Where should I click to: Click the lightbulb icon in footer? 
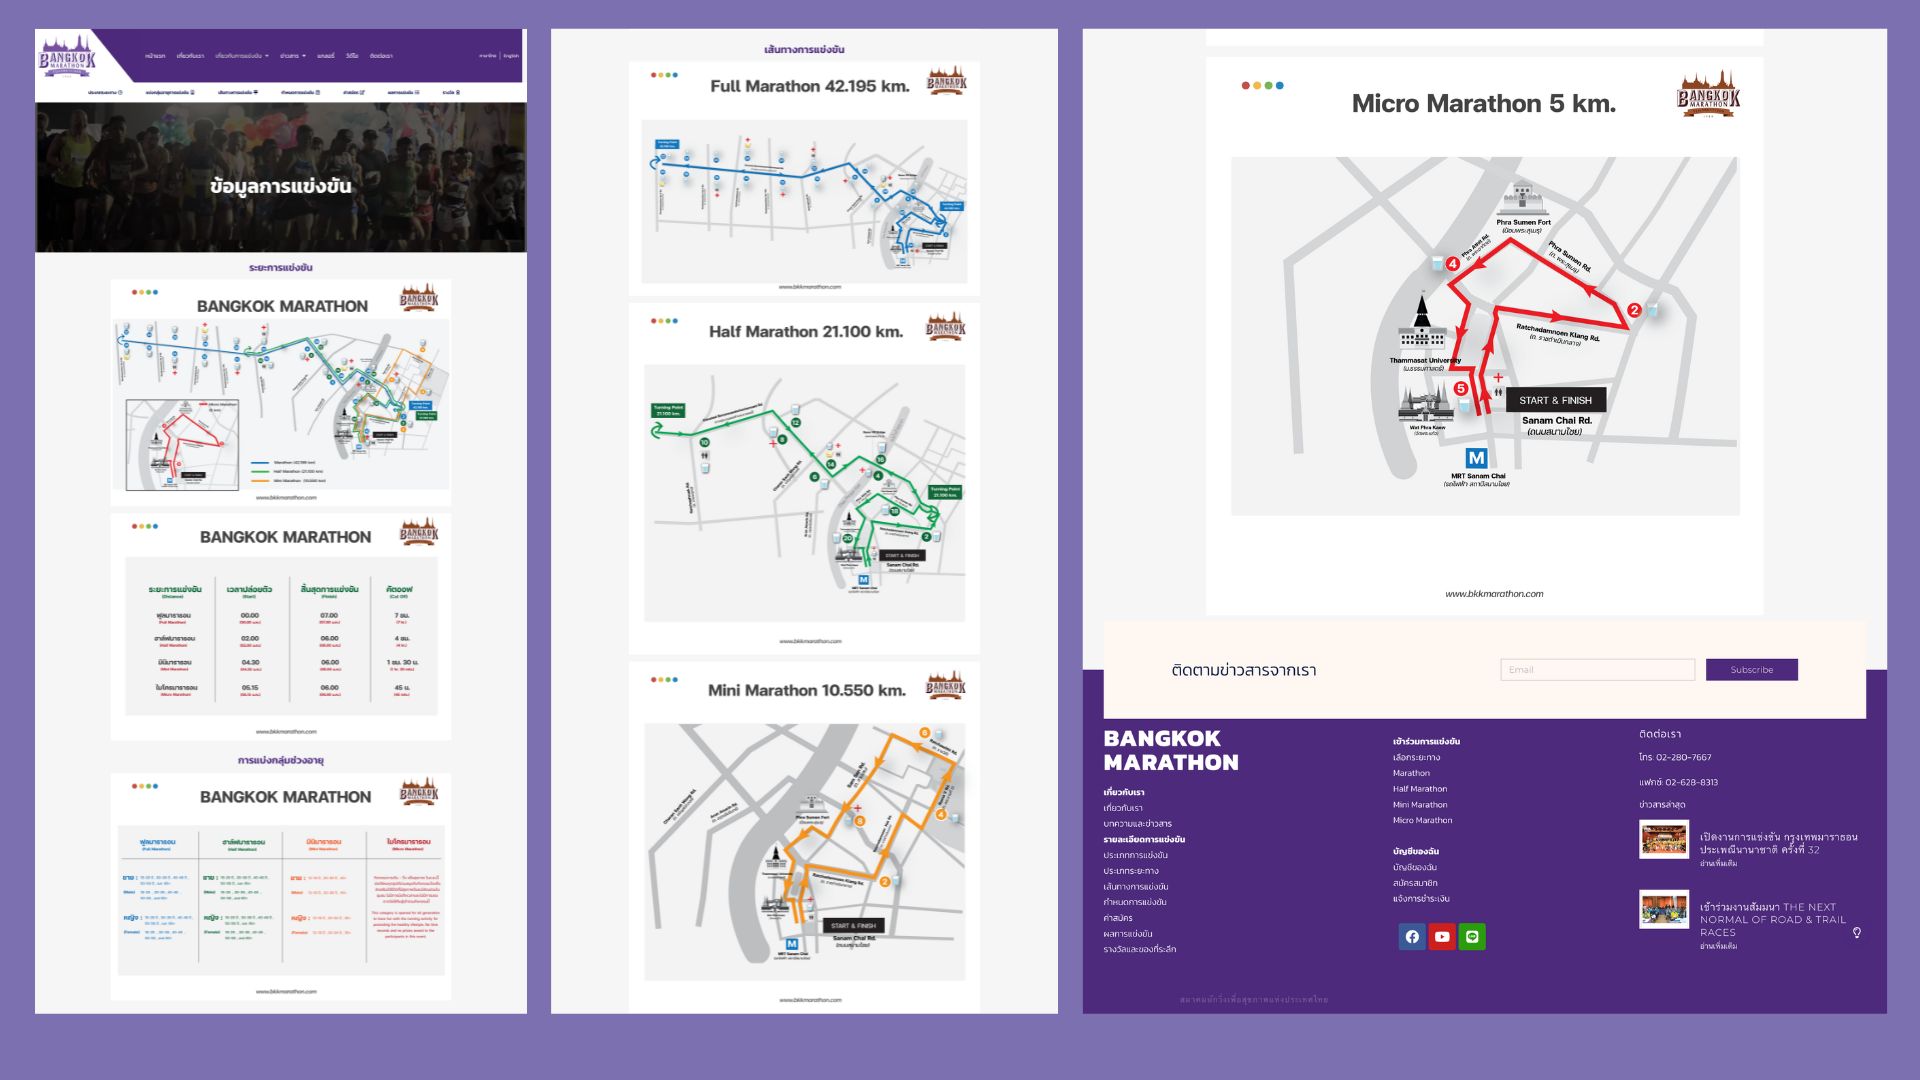(x=1857, y=933)
